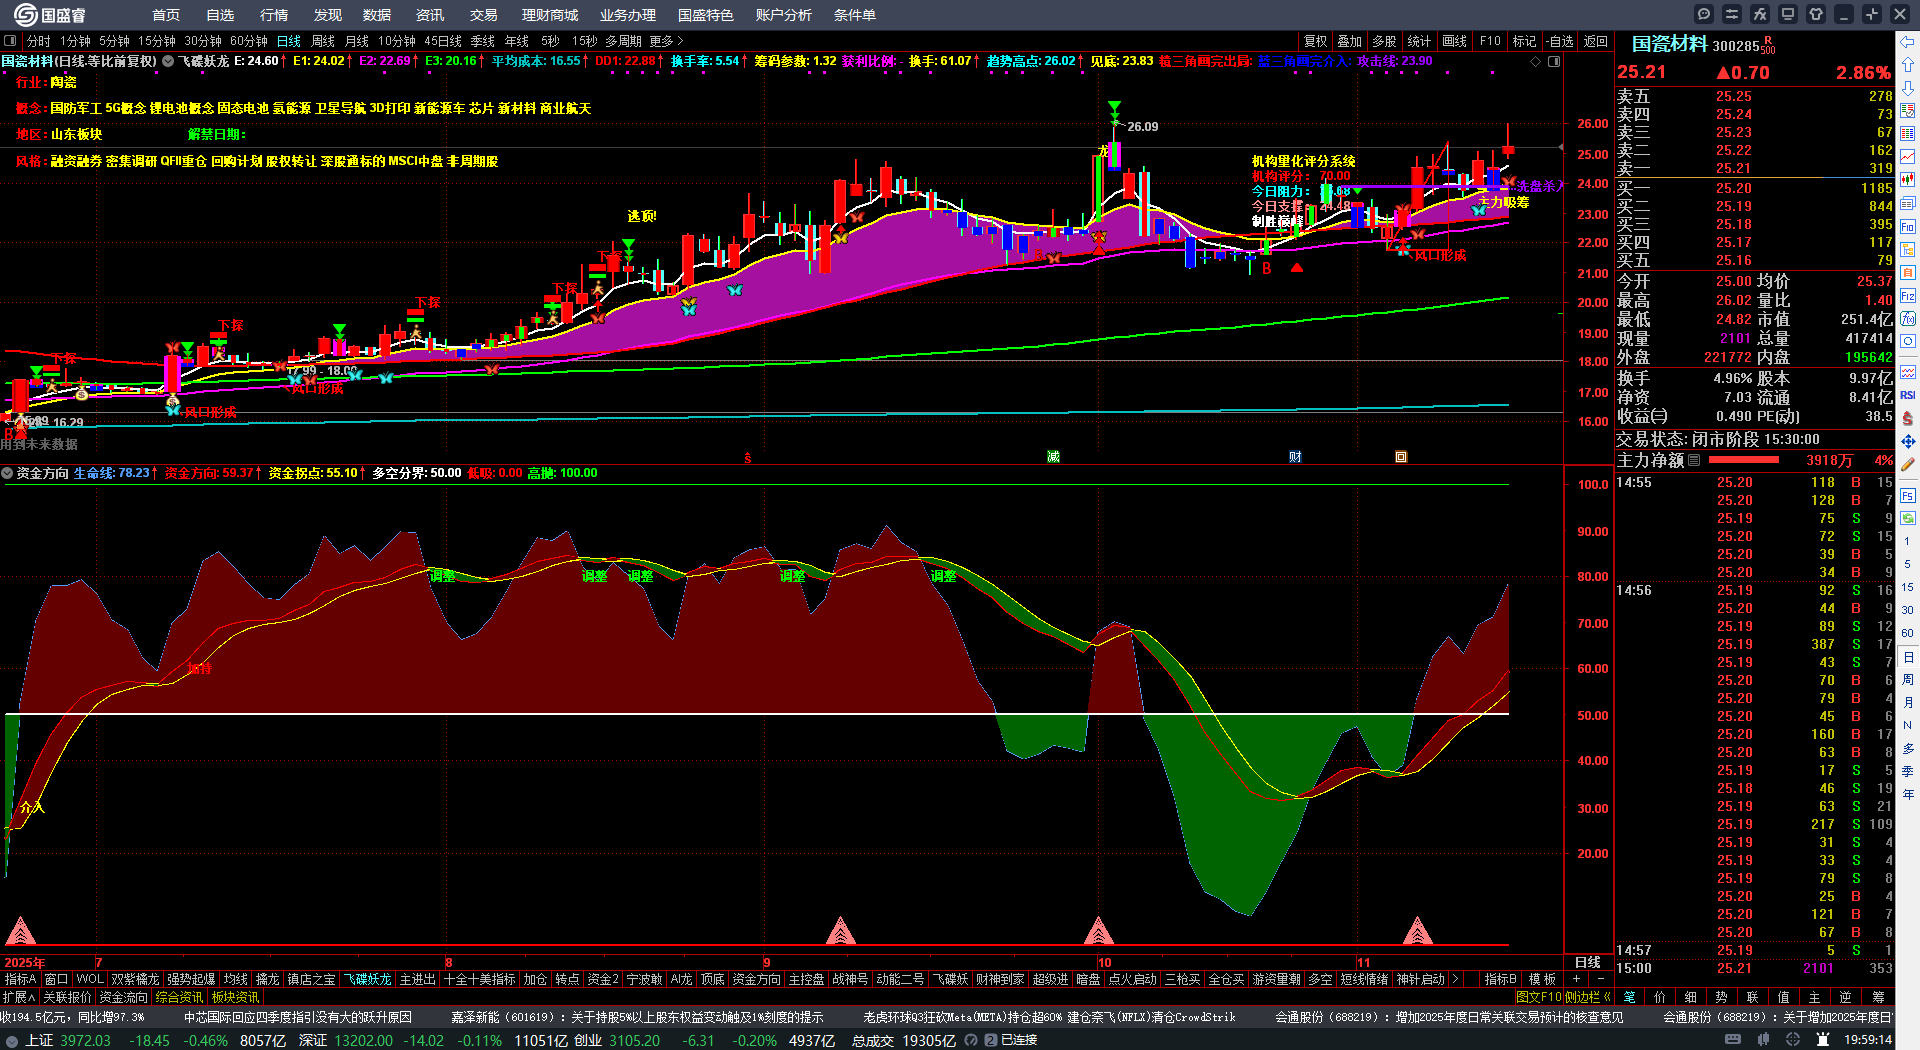Image resolution: width=1920 pixels, height=1050 pixels.
Task: Toggle 复权 price adjustment
Action: click(1315, 41)
